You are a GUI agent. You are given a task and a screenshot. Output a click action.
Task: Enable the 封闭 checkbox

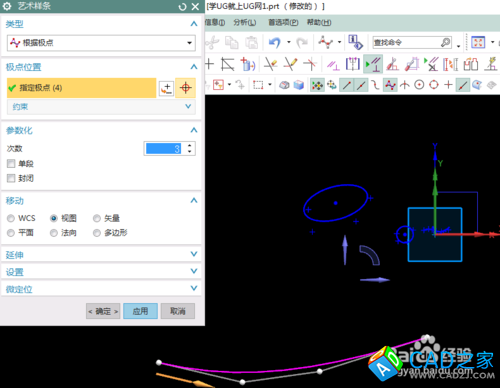click(11, 178)
